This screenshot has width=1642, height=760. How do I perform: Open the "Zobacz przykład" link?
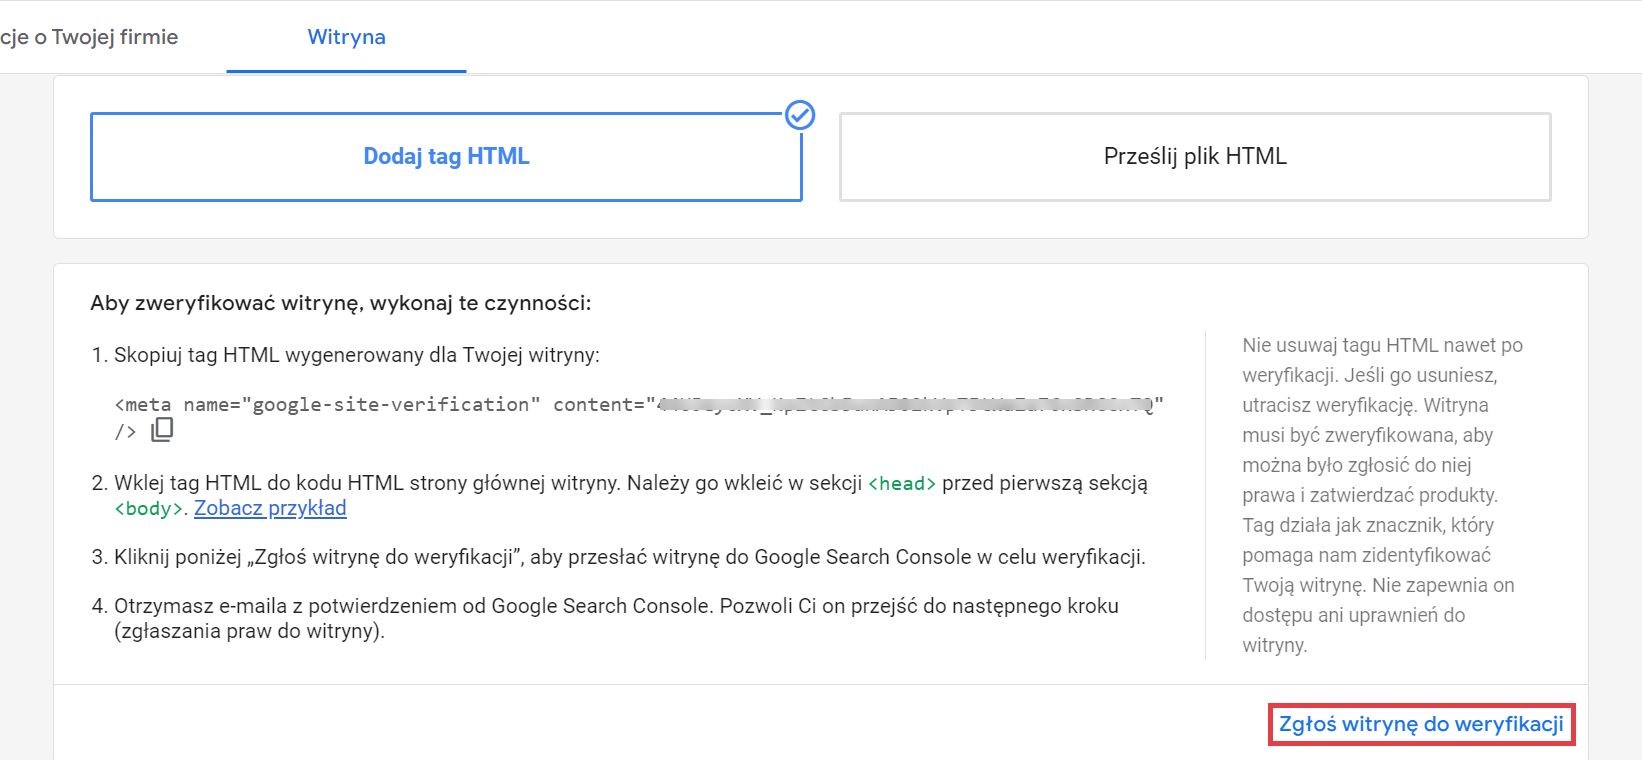[x=270, y=508]
